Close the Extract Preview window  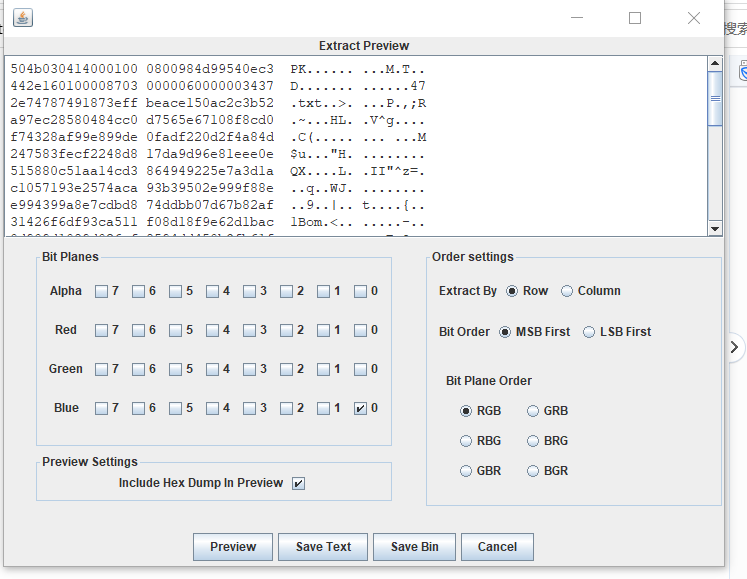(x=694, y=18)
